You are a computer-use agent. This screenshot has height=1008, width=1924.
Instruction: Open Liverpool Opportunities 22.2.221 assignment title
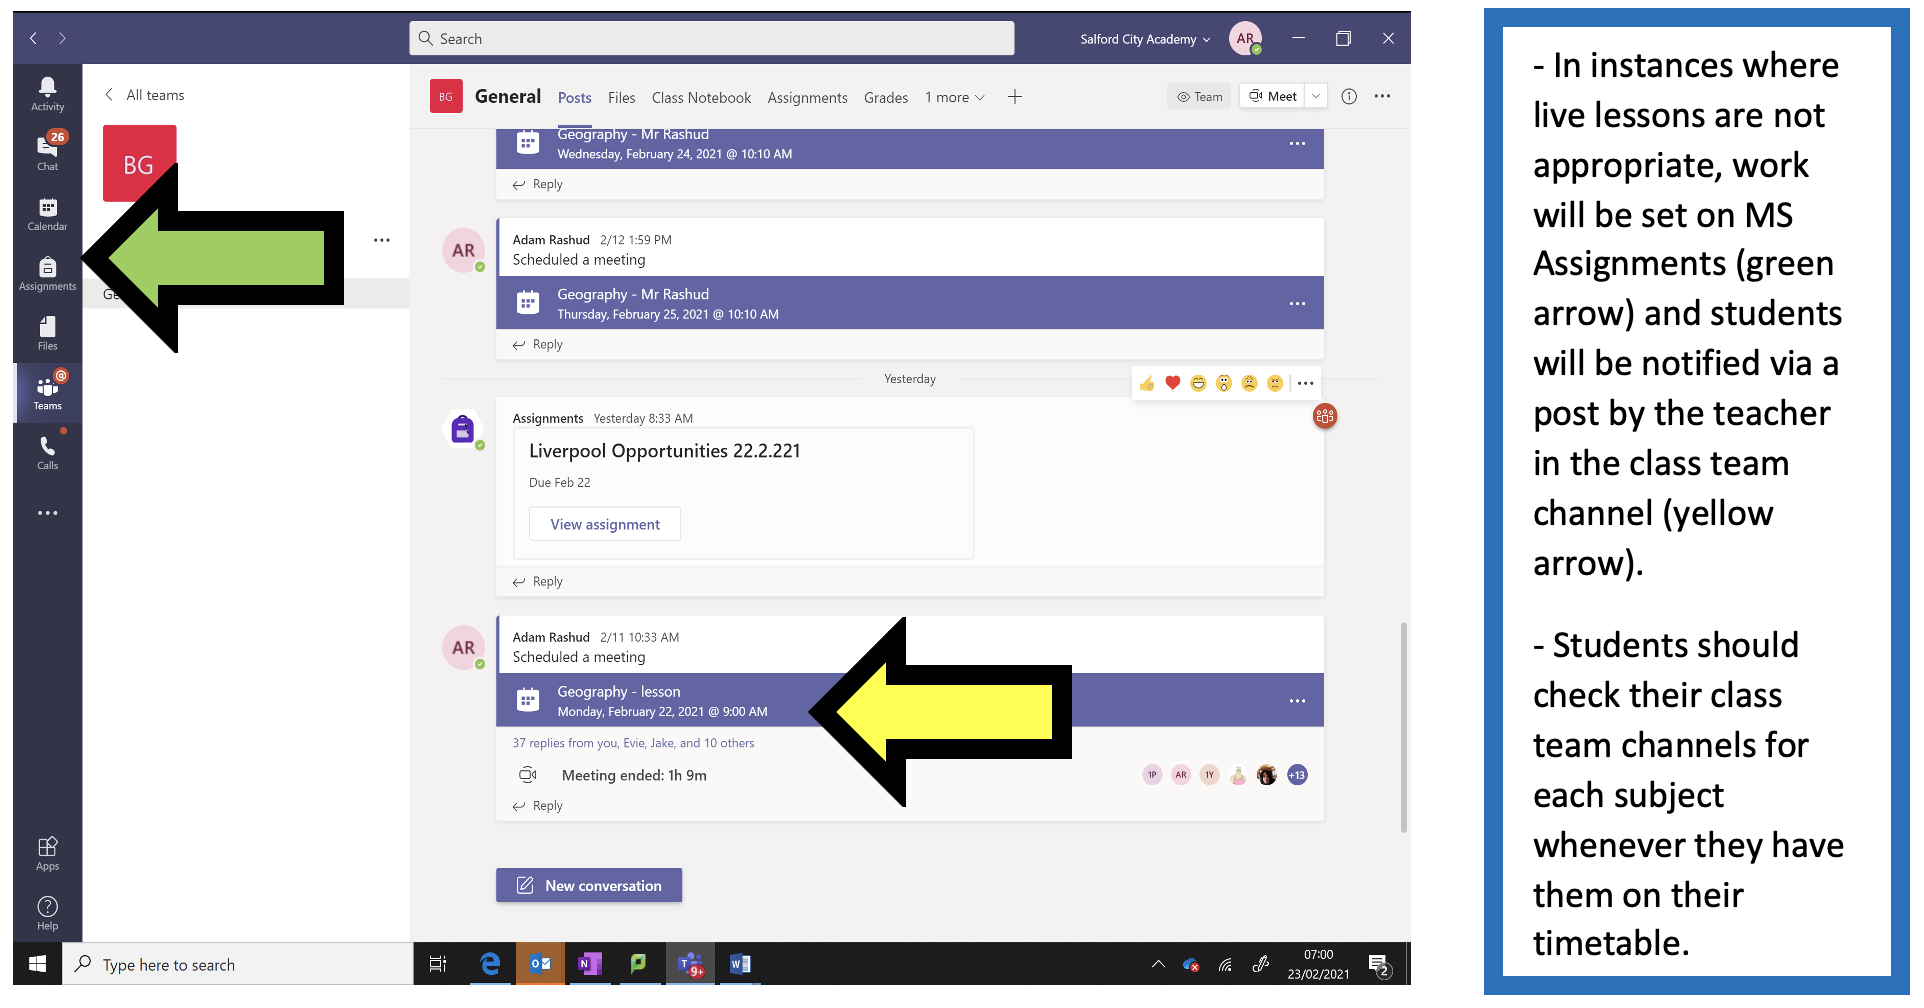(x=665, y=451)
